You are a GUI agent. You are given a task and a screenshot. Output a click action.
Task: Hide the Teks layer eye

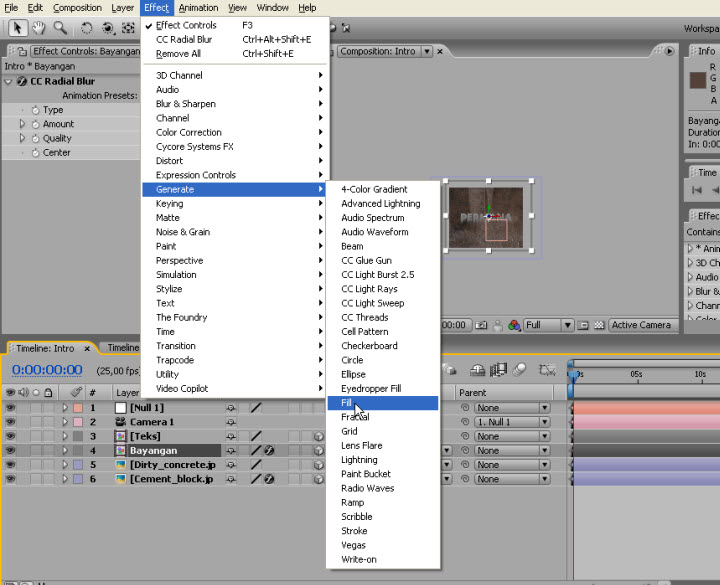(x=10, y=436)
